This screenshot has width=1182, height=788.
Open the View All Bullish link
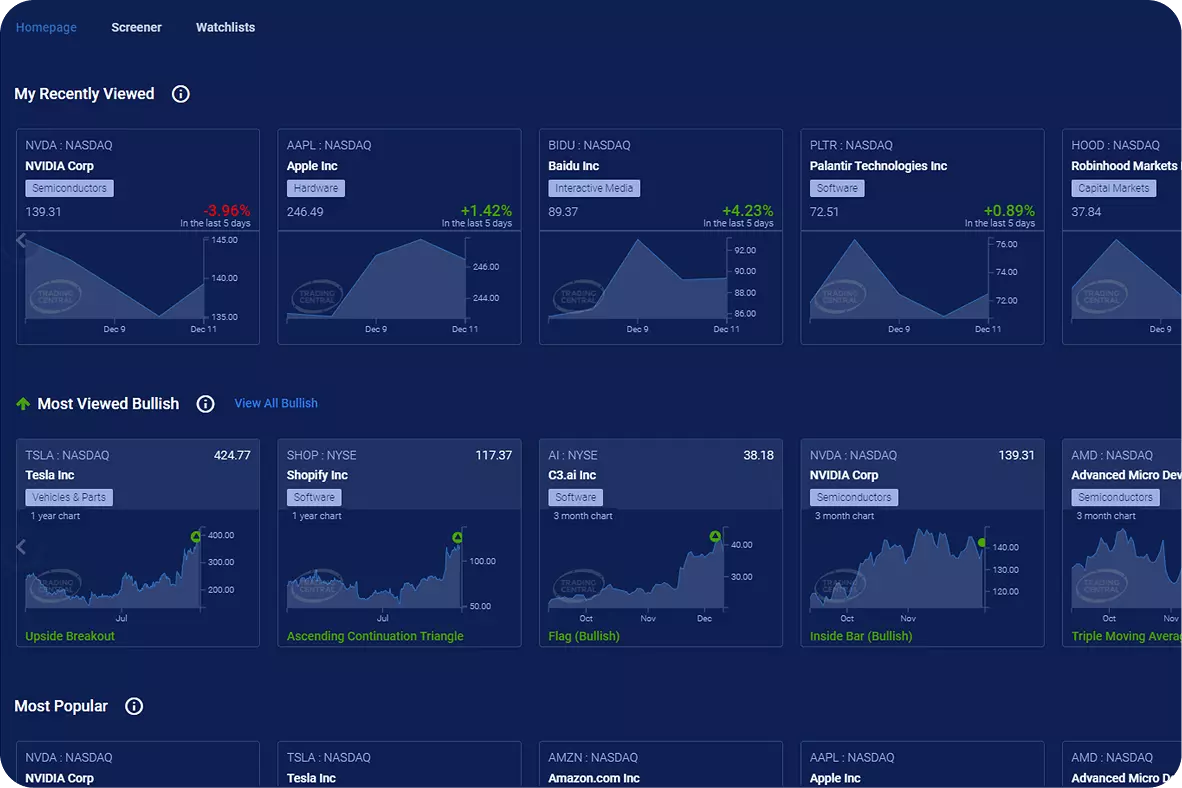(x=276, y=403)
